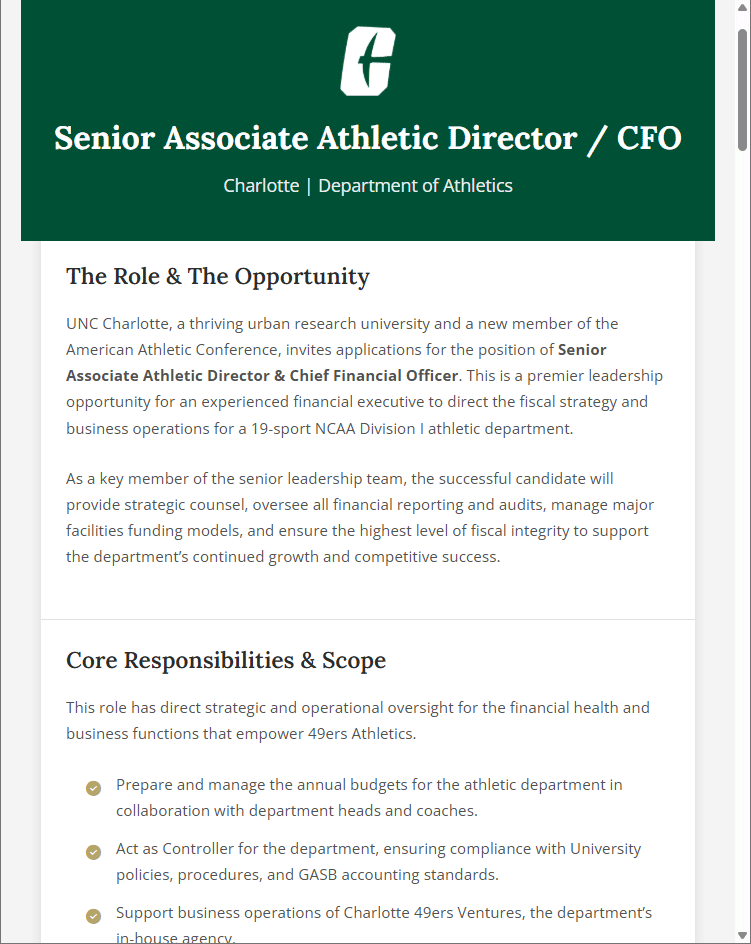Image resolution: width=751 pixels, height=944 pixels.
Task: Click the "Charlotte | Department of Athletics" subtitle
Action: point(368,186)
